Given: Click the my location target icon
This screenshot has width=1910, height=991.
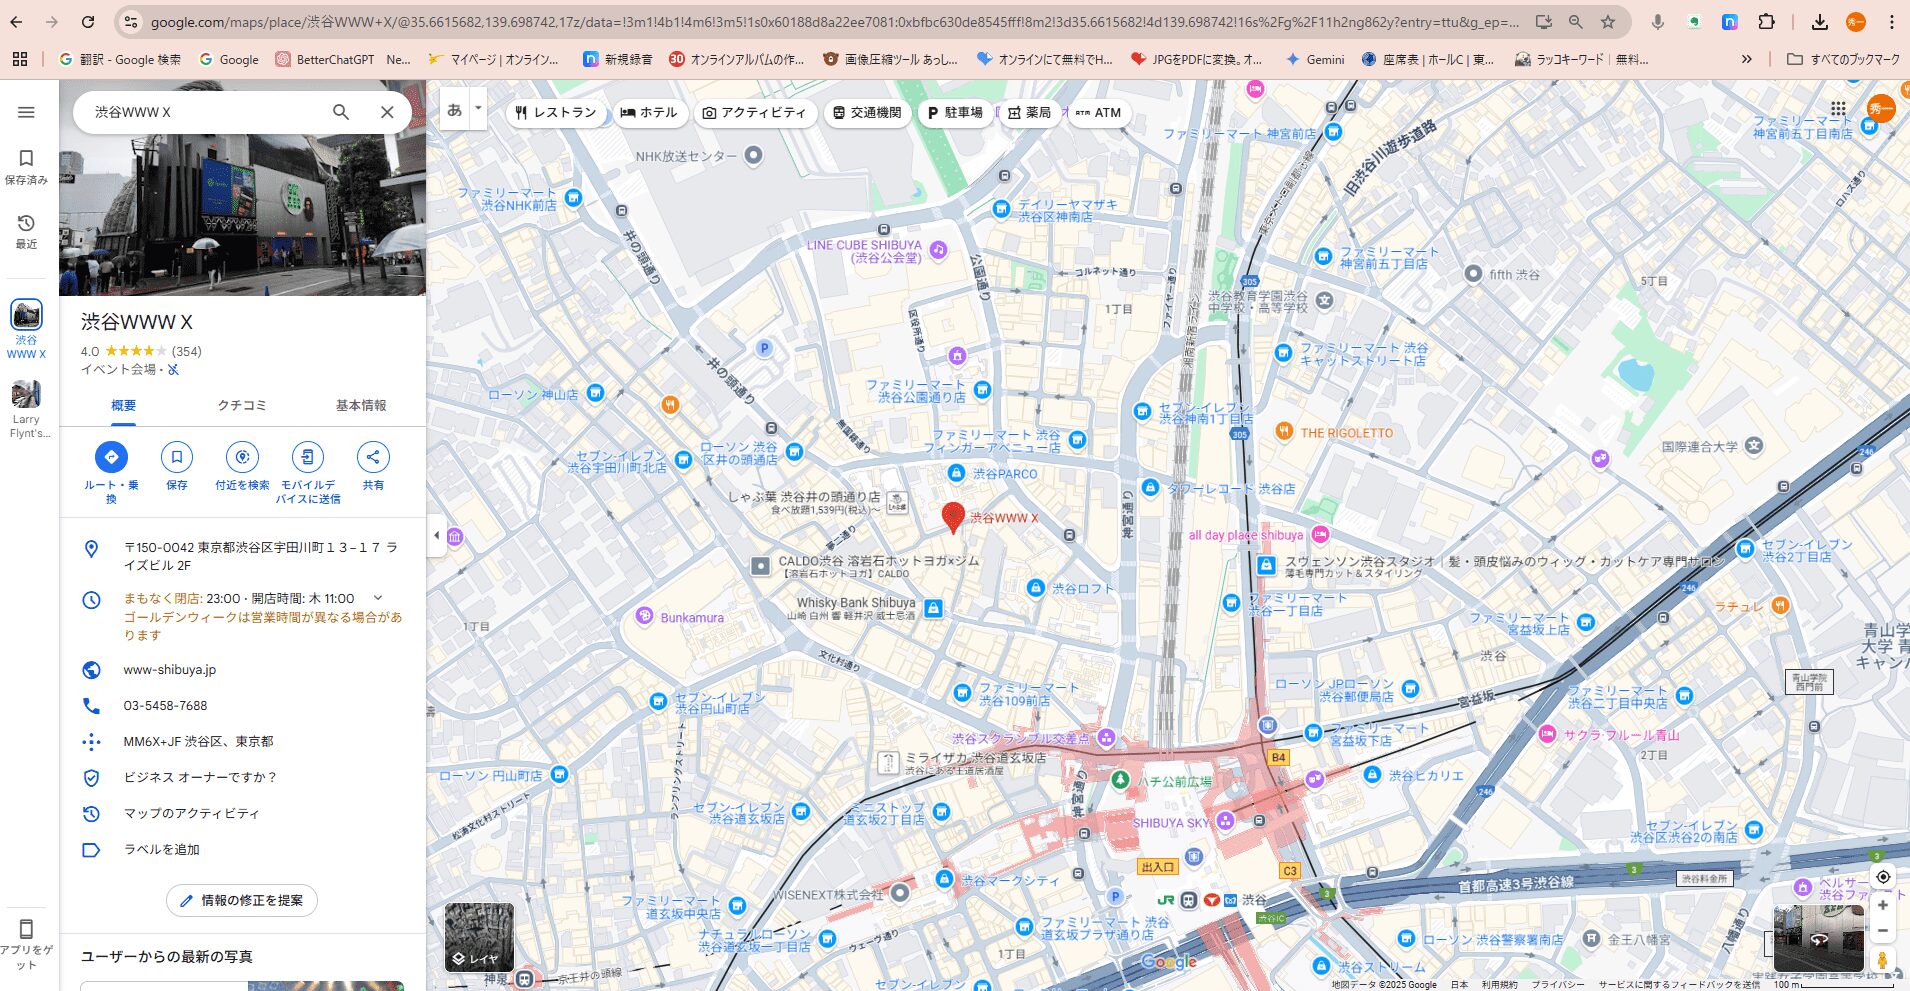Looking at the screenshot, I should 1882,877.
